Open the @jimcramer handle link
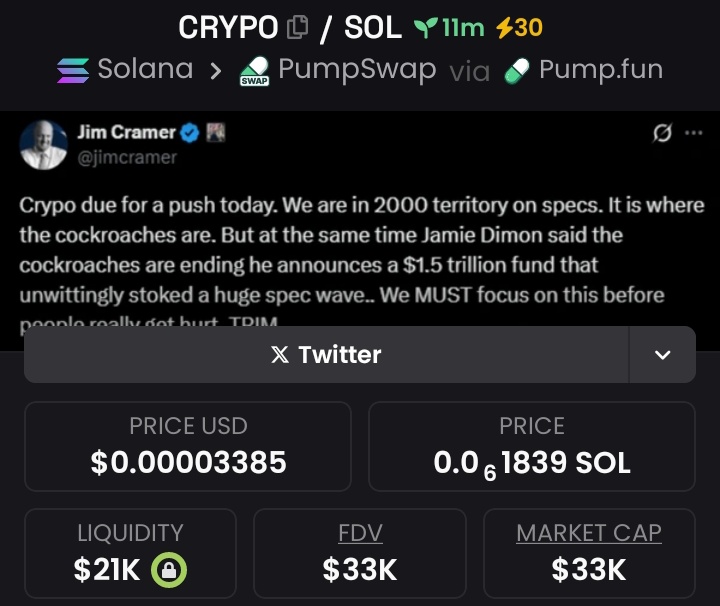This screenshot has width=720, height=606. pyautogui.click(x=127, y=157)
